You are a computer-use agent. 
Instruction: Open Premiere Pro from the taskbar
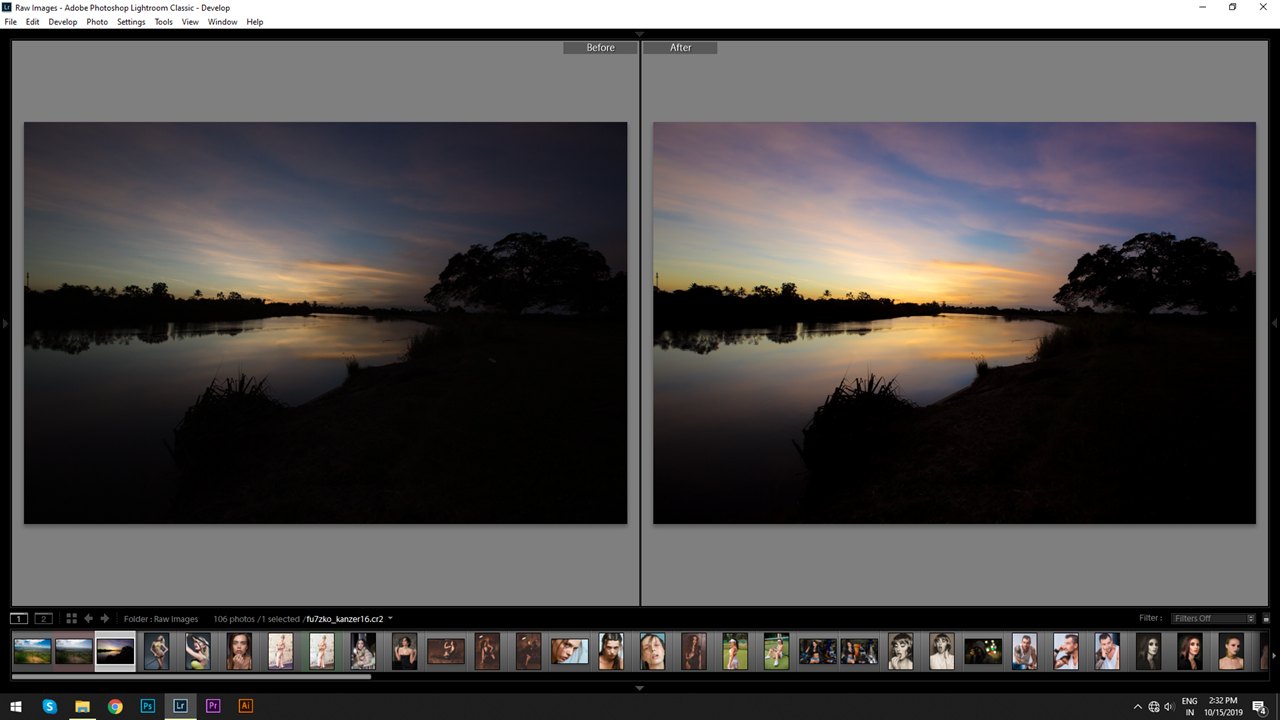coord(213,706)
